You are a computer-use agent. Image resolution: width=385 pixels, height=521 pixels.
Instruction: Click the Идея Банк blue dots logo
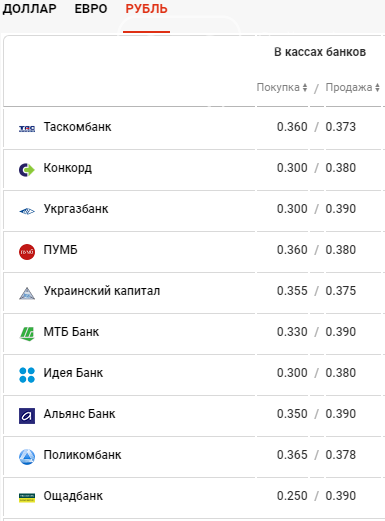point(27,375)
